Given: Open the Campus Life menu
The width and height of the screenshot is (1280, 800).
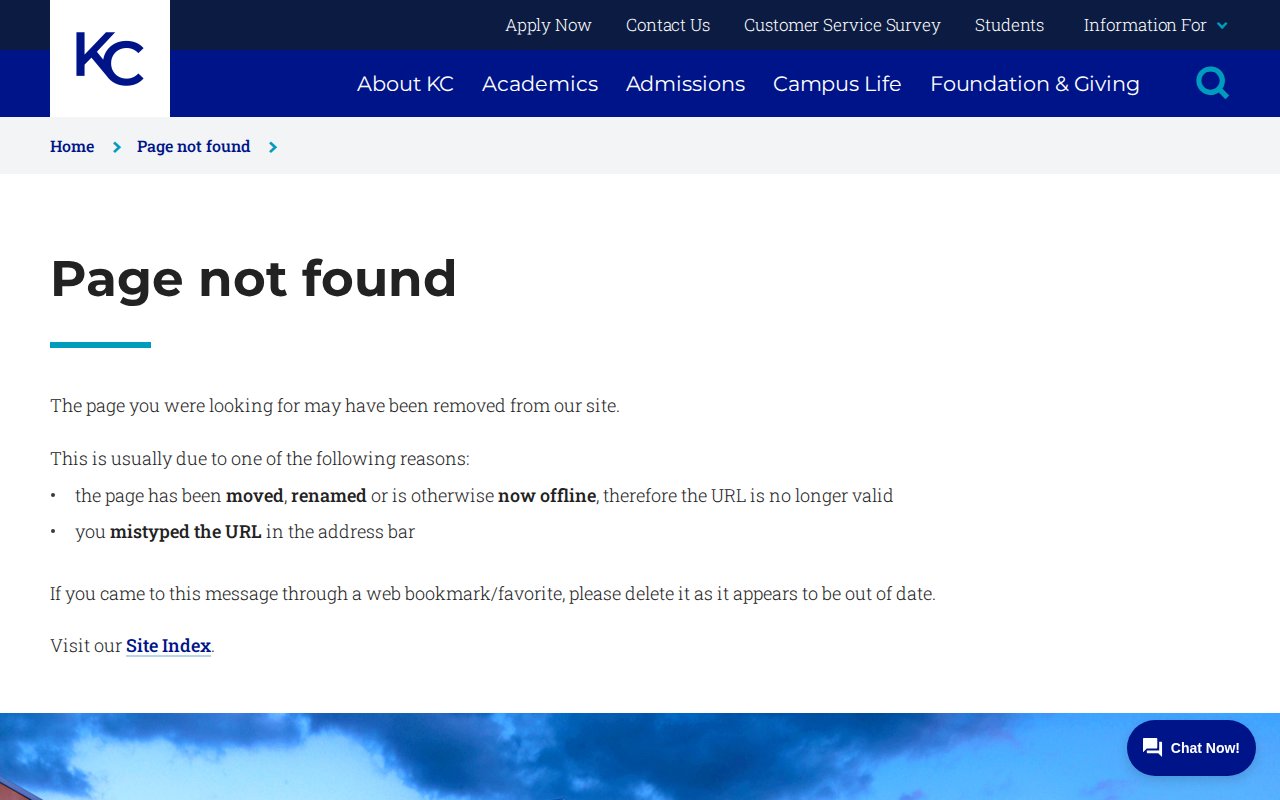Looking at the screenshot, I should (x=837, y=84).
